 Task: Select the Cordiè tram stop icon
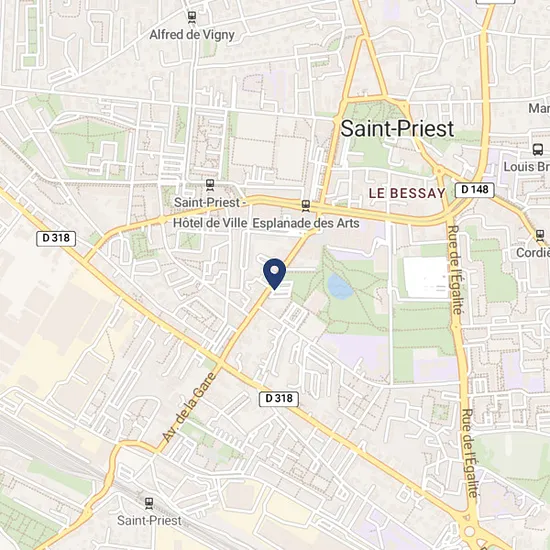(x=540, y=235)
